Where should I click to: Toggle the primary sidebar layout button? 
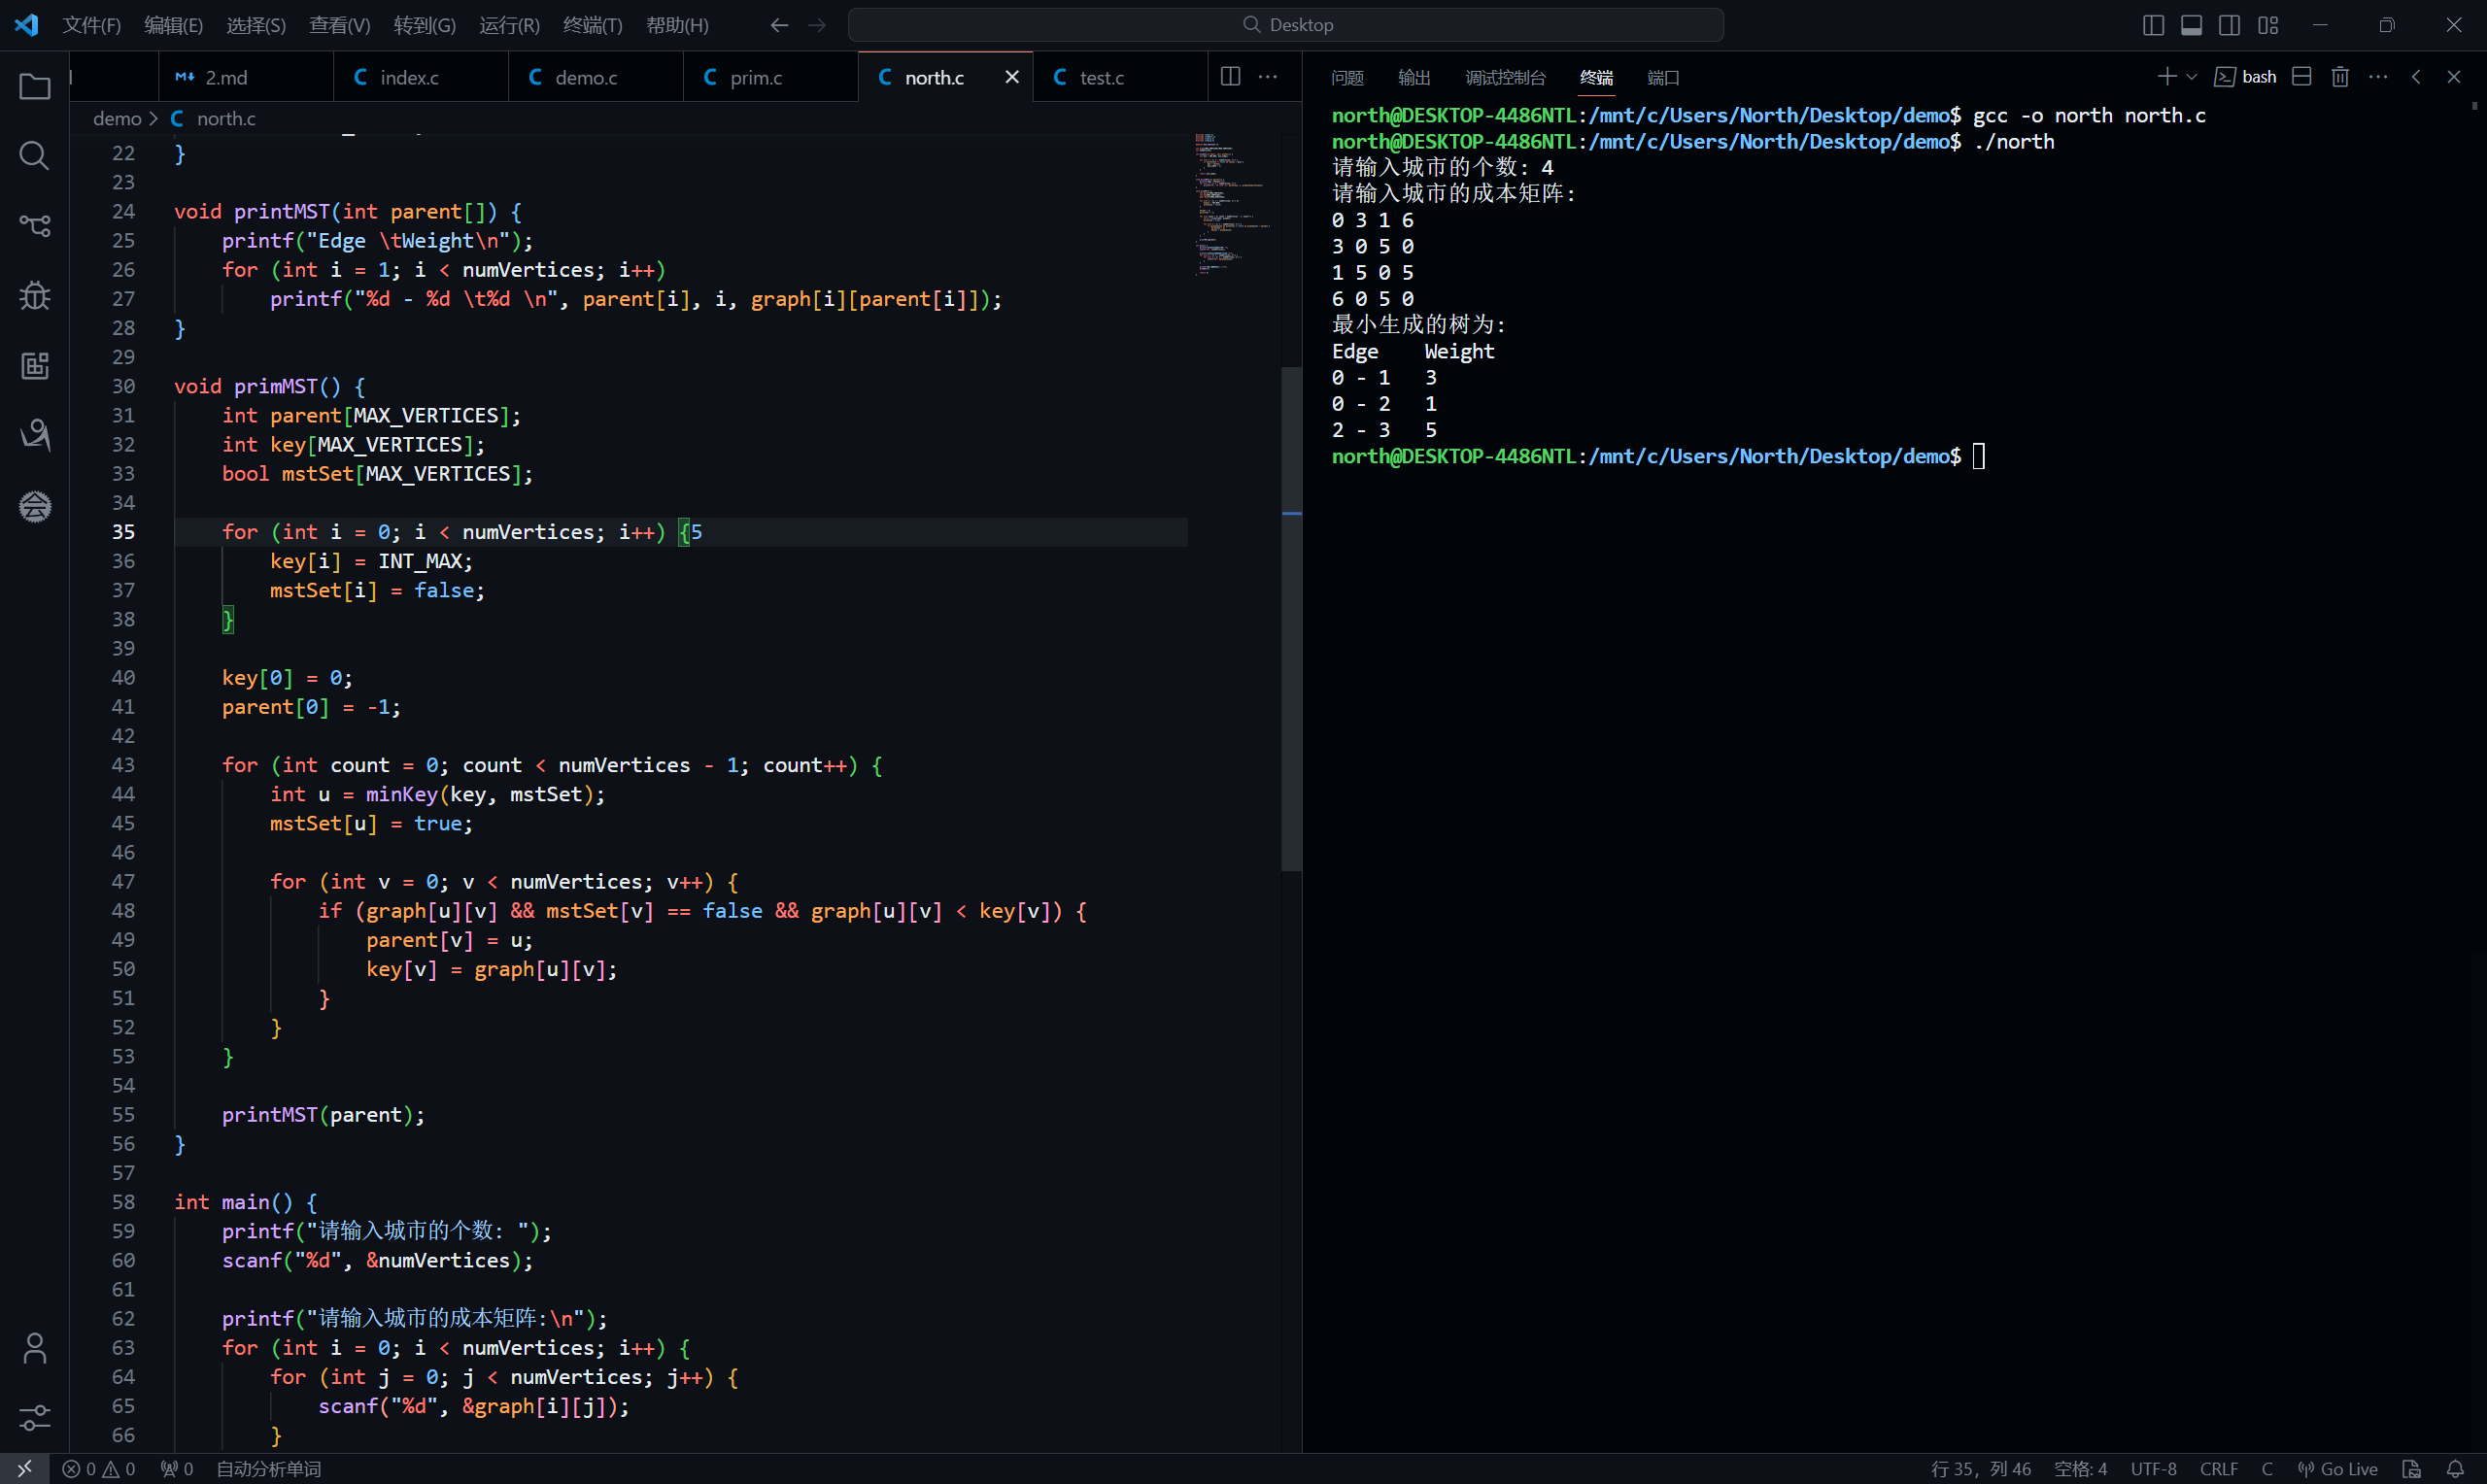pos(2153,25)
